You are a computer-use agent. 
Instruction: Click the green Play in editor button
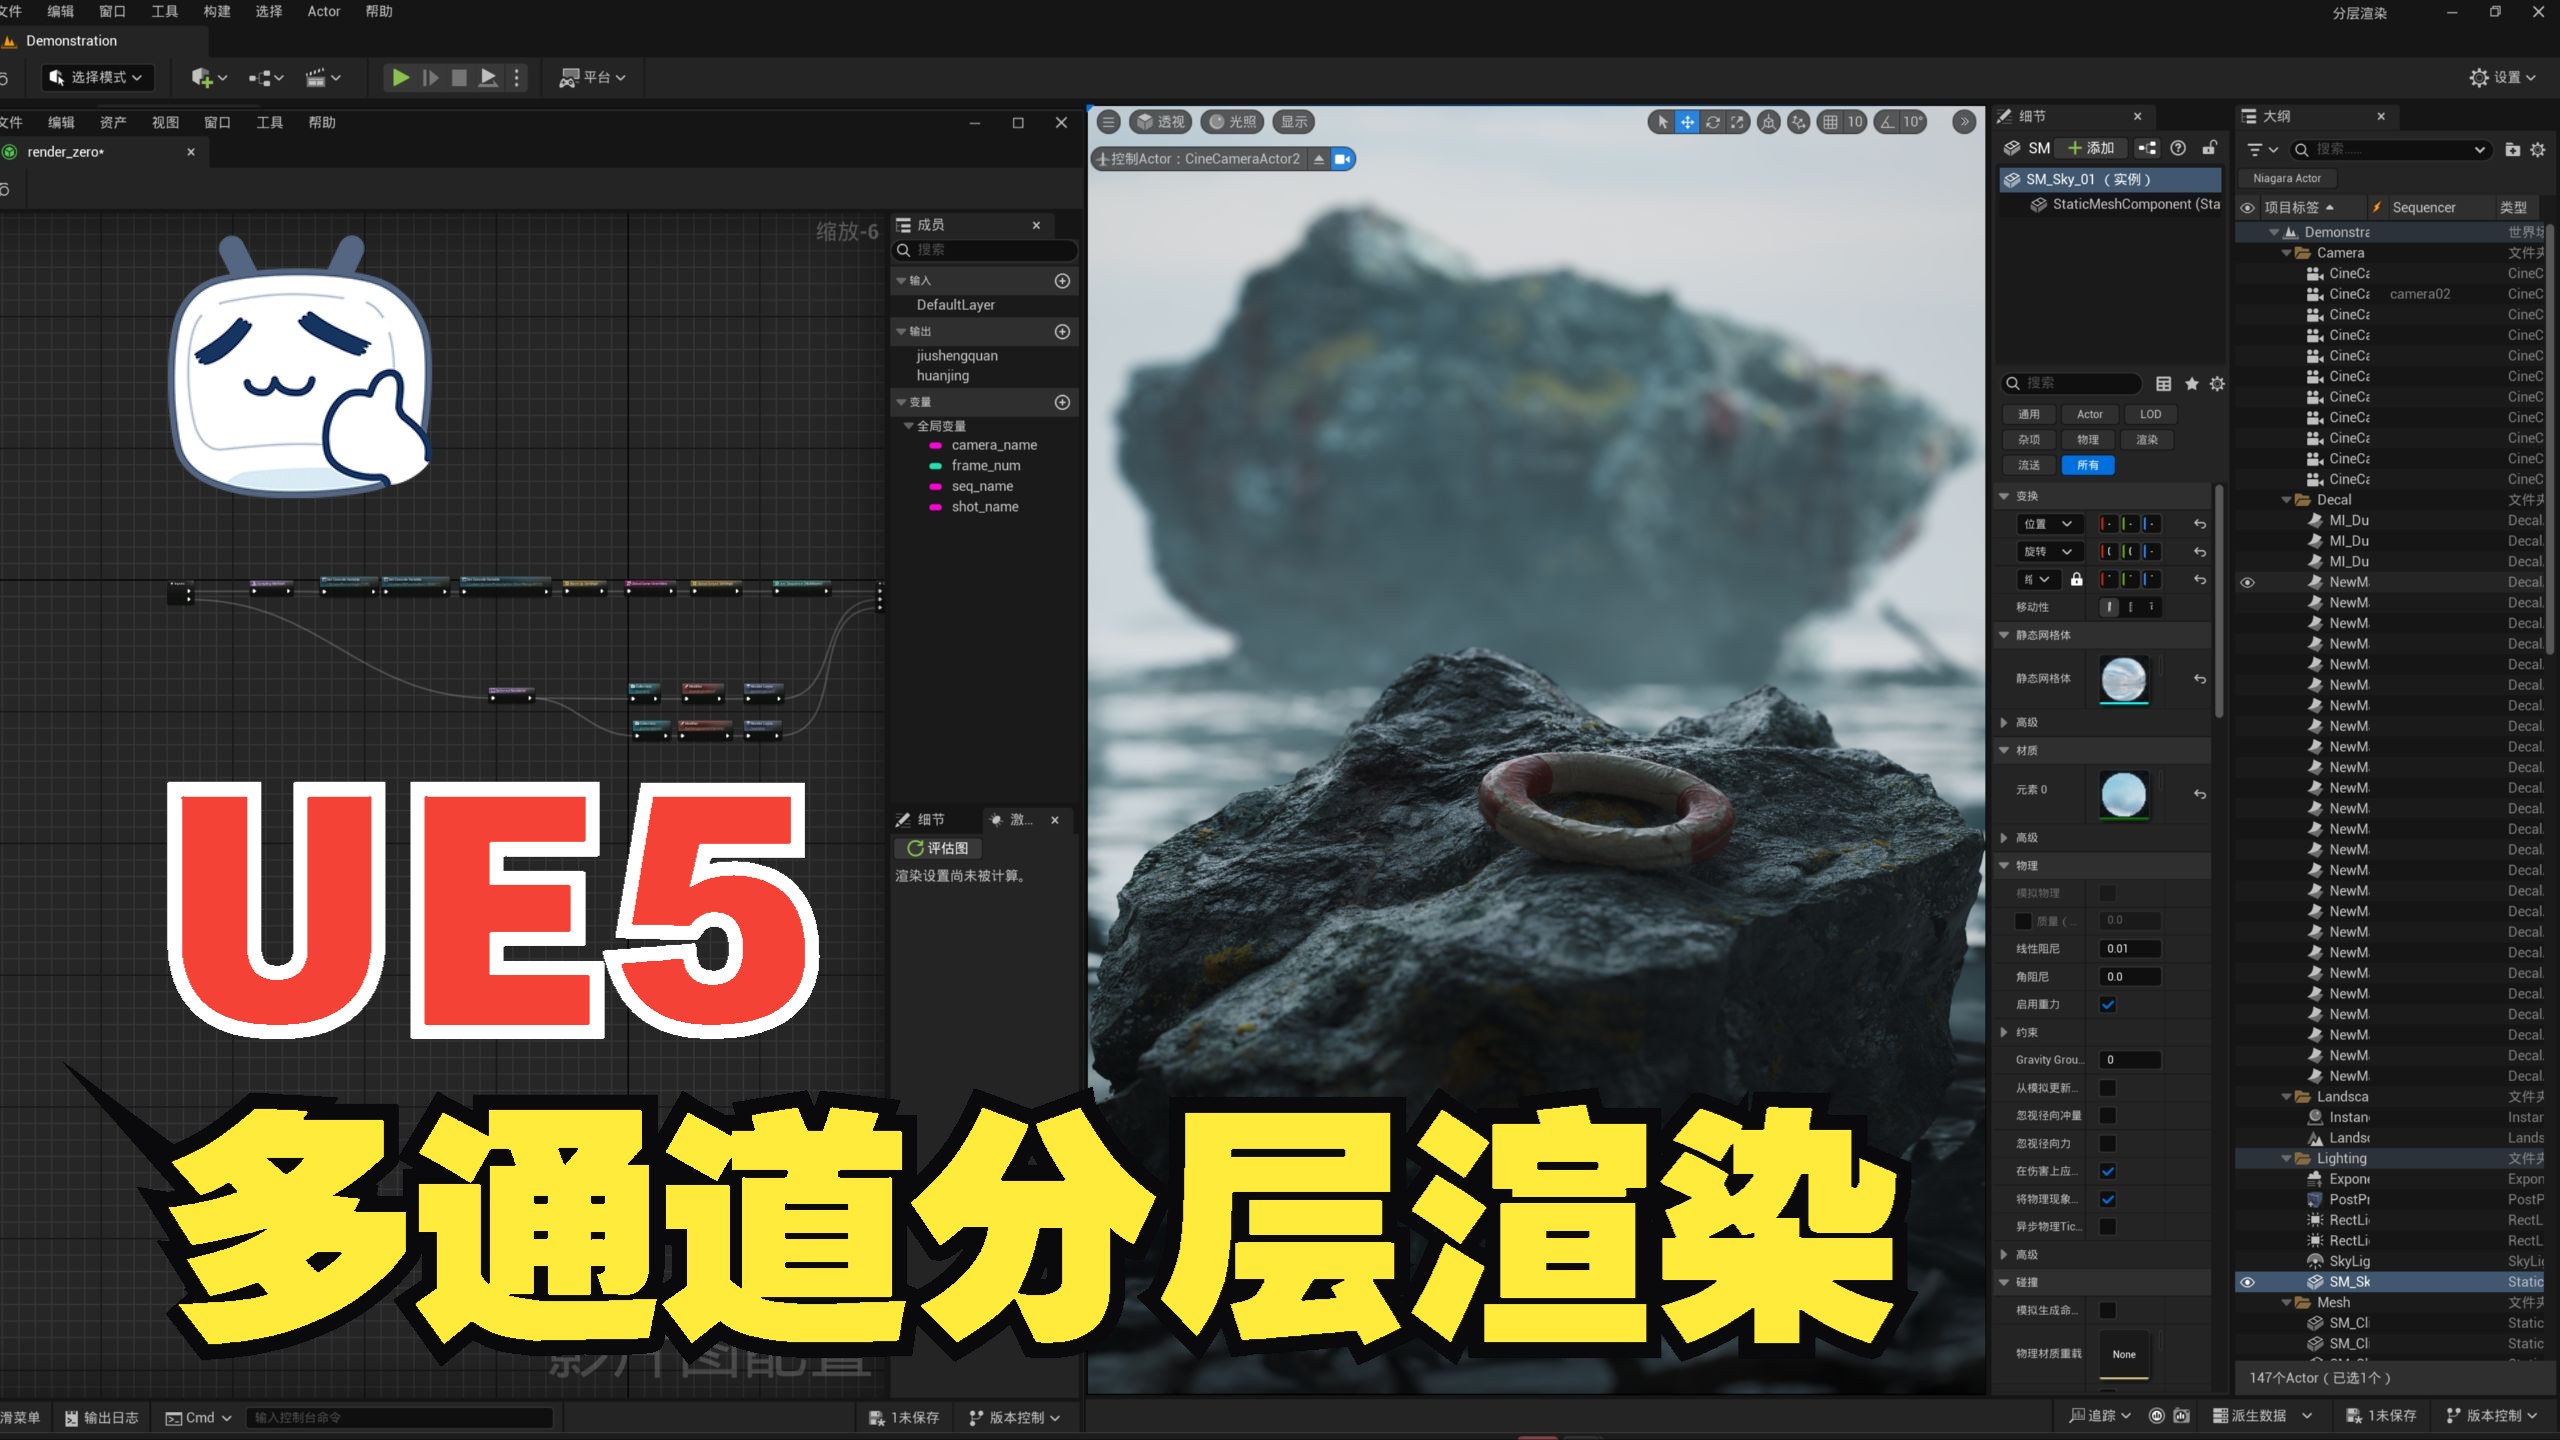(400, 77)
